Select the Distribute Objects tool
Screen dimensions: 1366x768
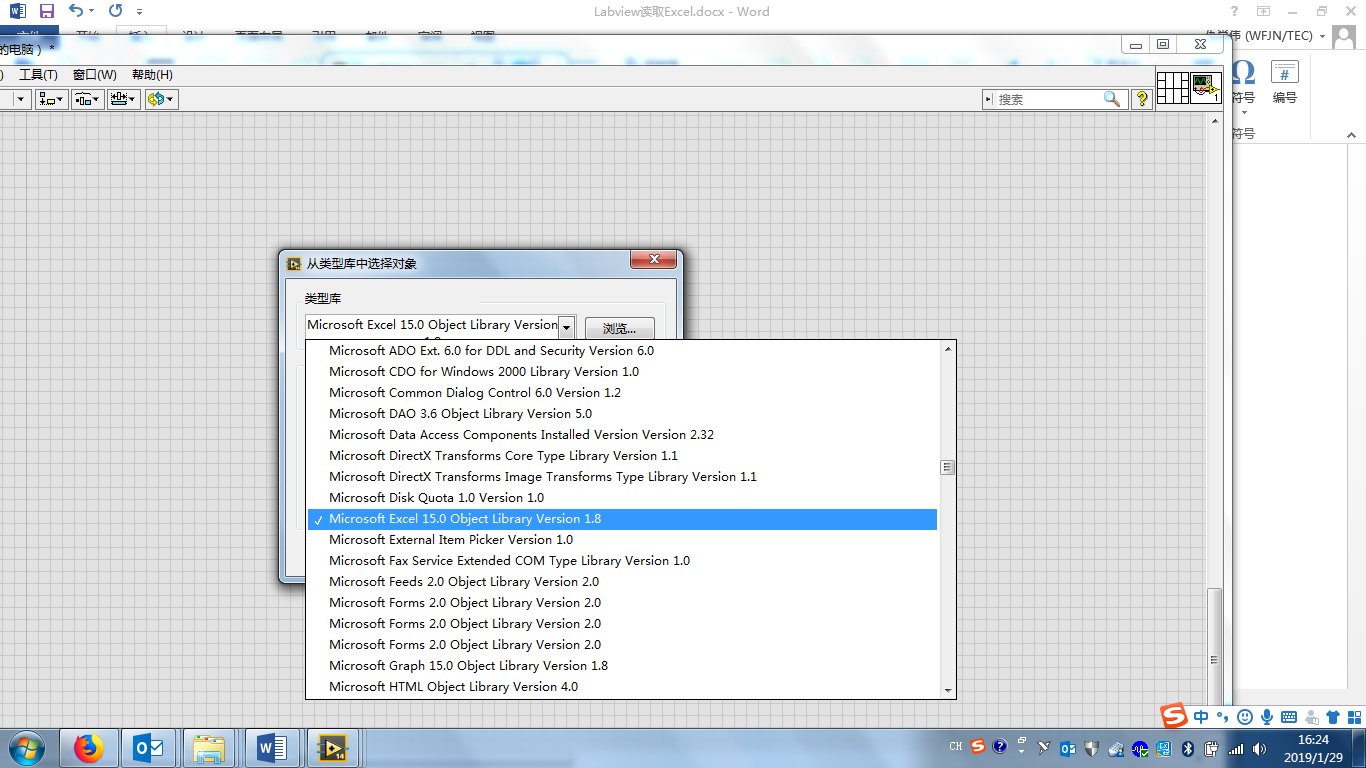pos(82,99)
